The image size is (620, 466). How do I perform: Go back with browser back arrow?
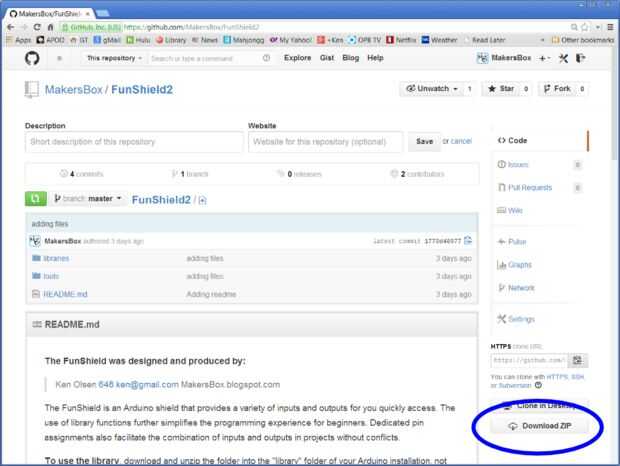(11, 27)
